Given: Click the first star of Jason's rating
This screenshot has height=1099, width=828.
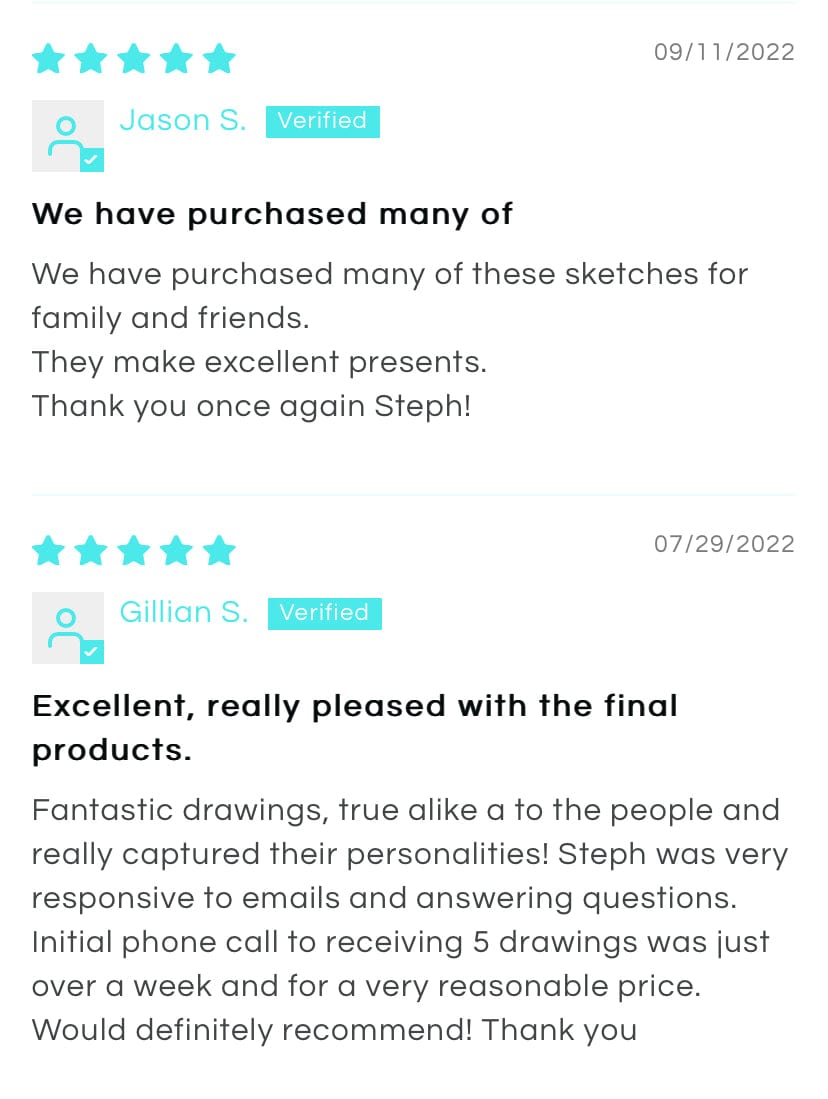Looking at the screenshot, I should coord(47,59).
